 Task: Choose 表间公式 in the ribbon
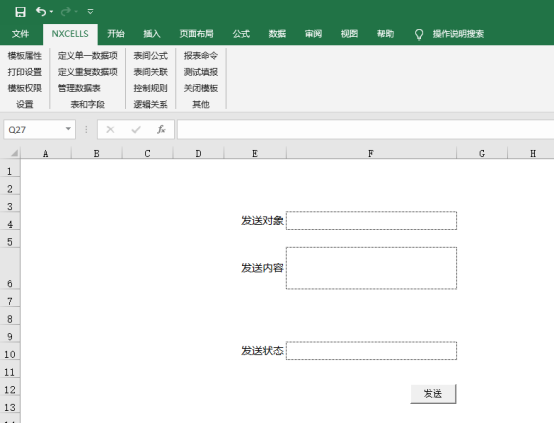151,56
